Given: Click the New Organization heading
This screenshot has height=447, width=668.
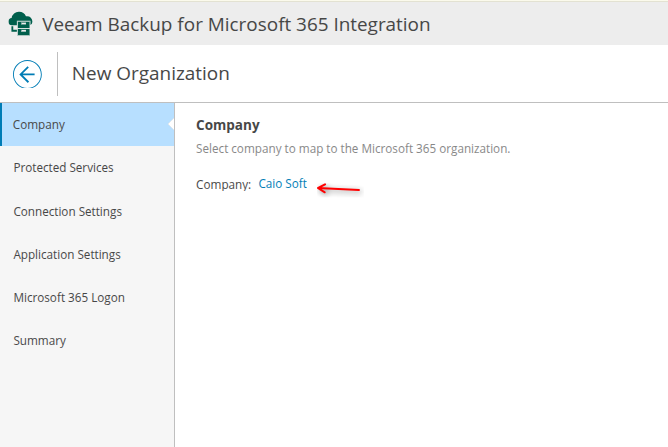Looking at the screenshot, I should [150, 73].
